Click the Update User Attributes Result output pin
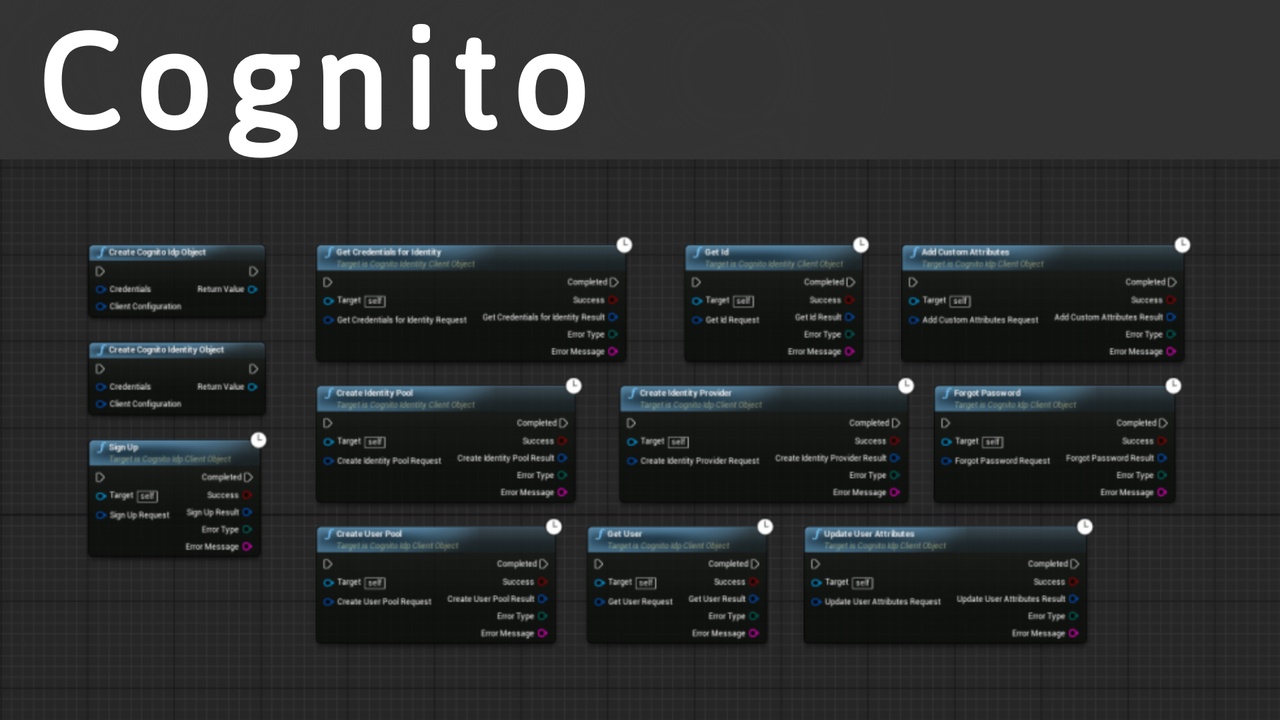This screenshot has height=720, width=1280. (1073, 599)
